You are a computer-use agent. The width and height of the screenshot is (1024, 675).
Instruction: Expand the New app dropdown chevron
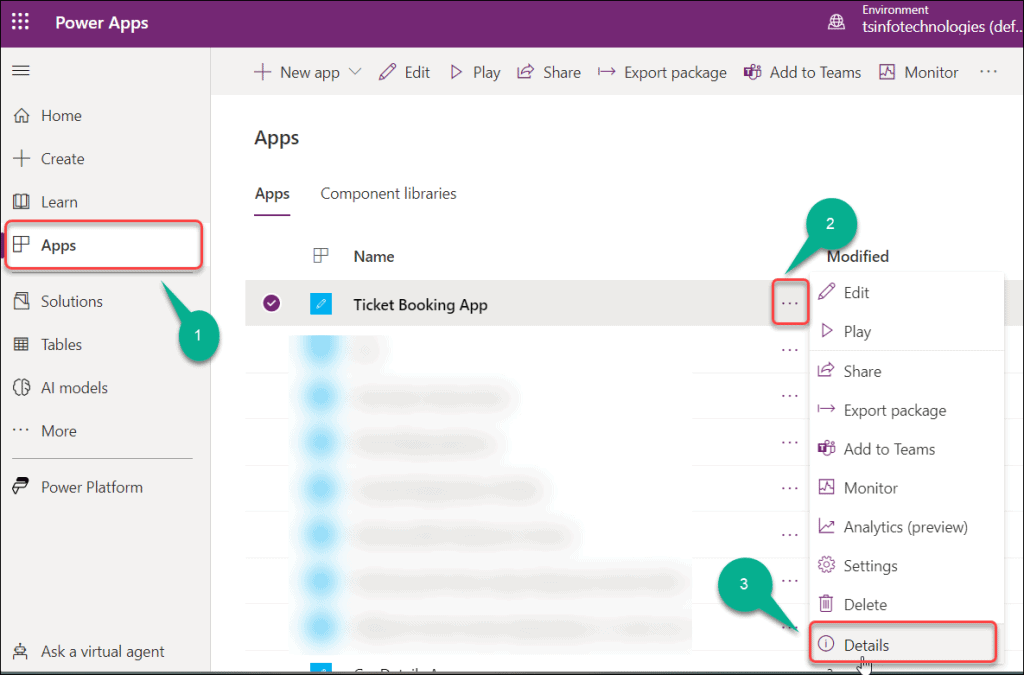355,72
